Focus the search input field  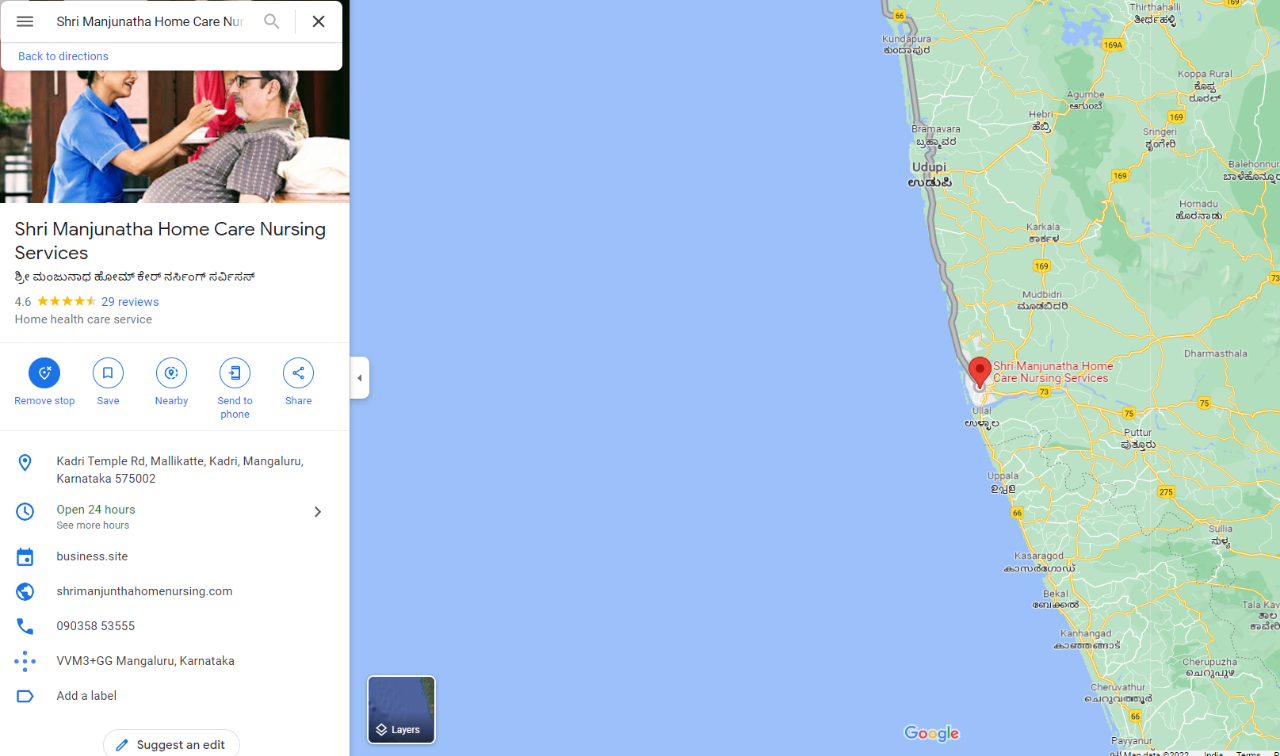[x=149, y=21]
